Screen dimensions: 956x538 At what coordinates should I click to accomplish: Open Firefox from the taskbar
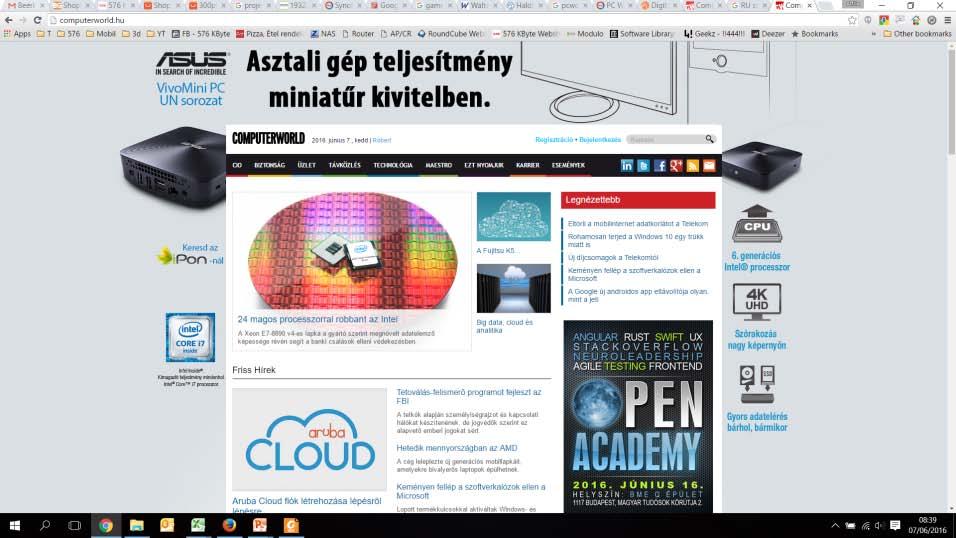coord(229,525)
